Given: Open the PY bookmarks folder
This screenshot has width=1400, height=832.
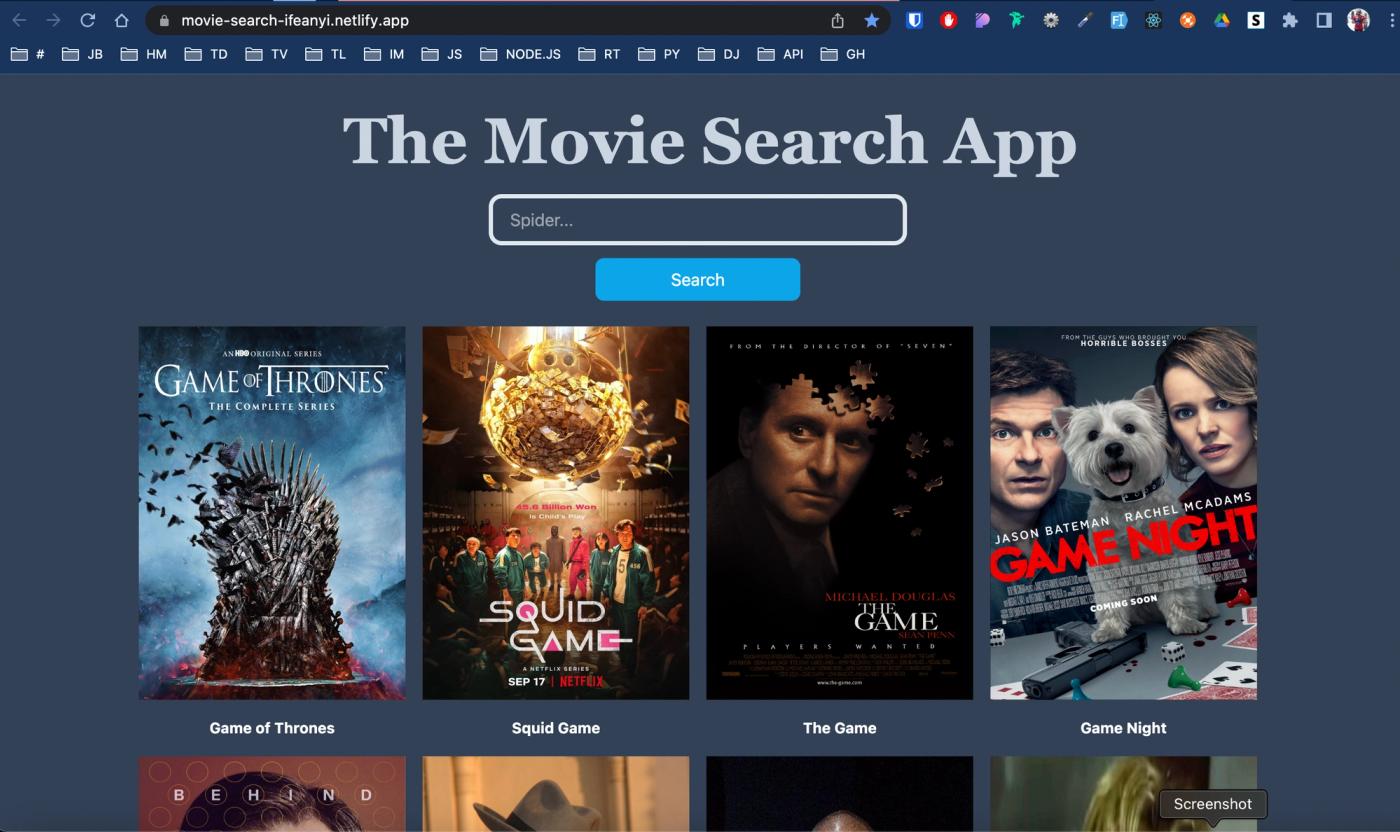Looking at the screenshot, I should tap(659, 54).
